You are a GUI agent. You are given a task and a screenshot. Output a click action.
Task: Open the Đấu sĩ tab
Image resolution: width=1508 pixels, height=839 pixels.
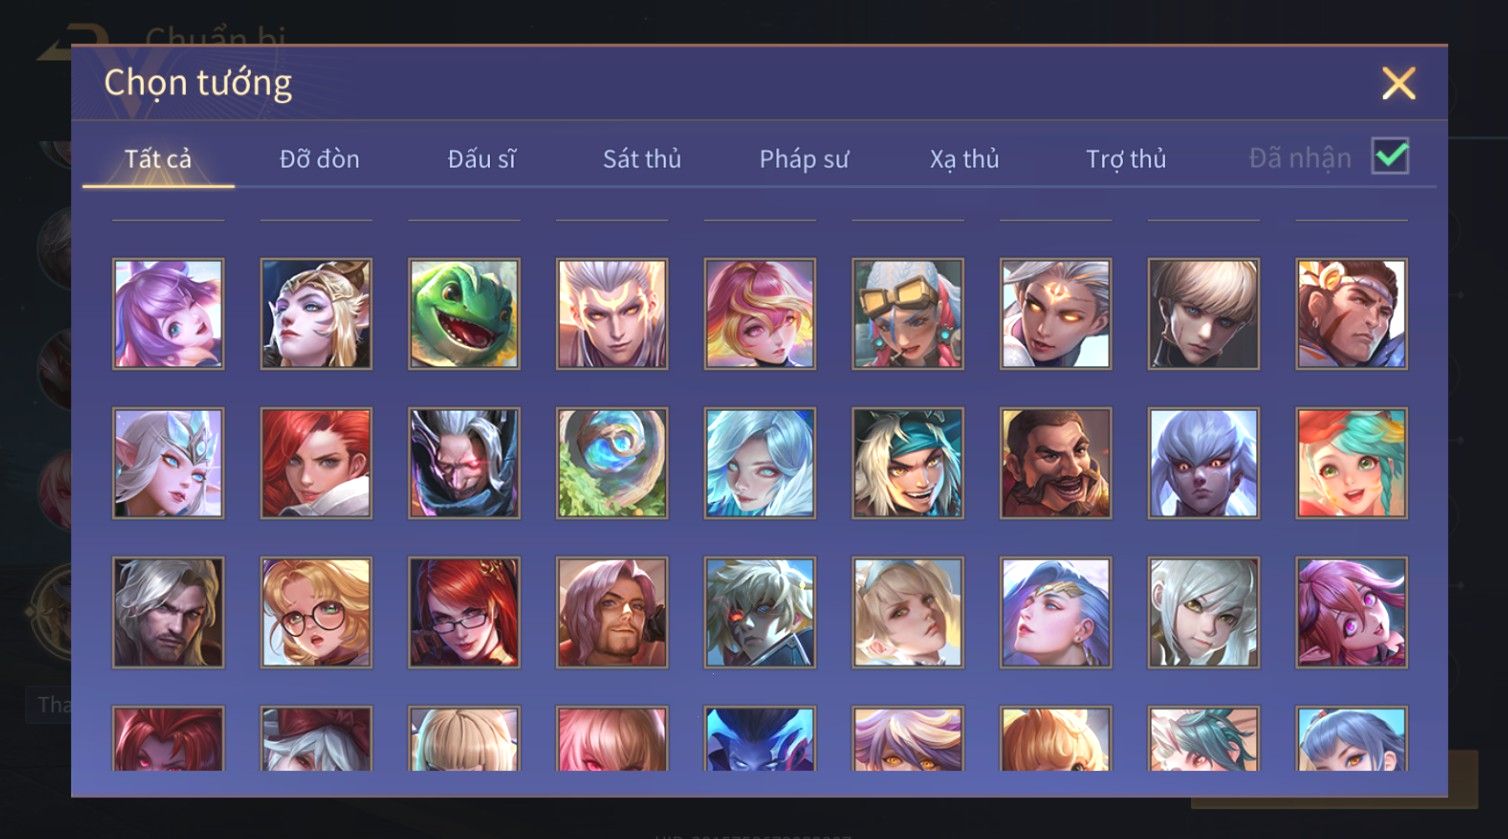(x=481, y=158)
